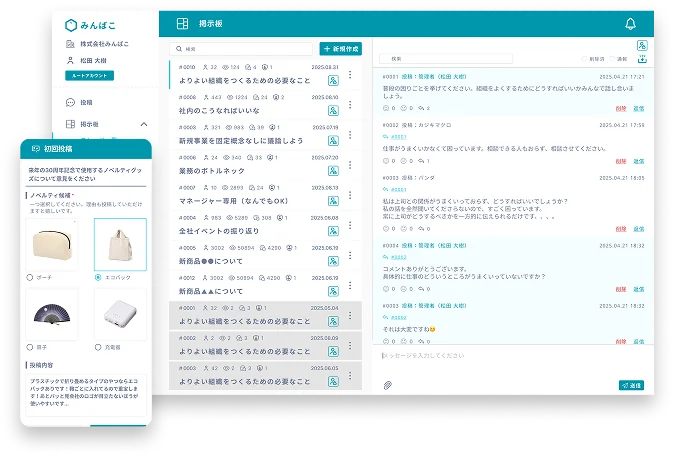Click the attachment paperclip icon
Image resolution: width=674 pixels, height=457 pixels.
coord(387,385)
